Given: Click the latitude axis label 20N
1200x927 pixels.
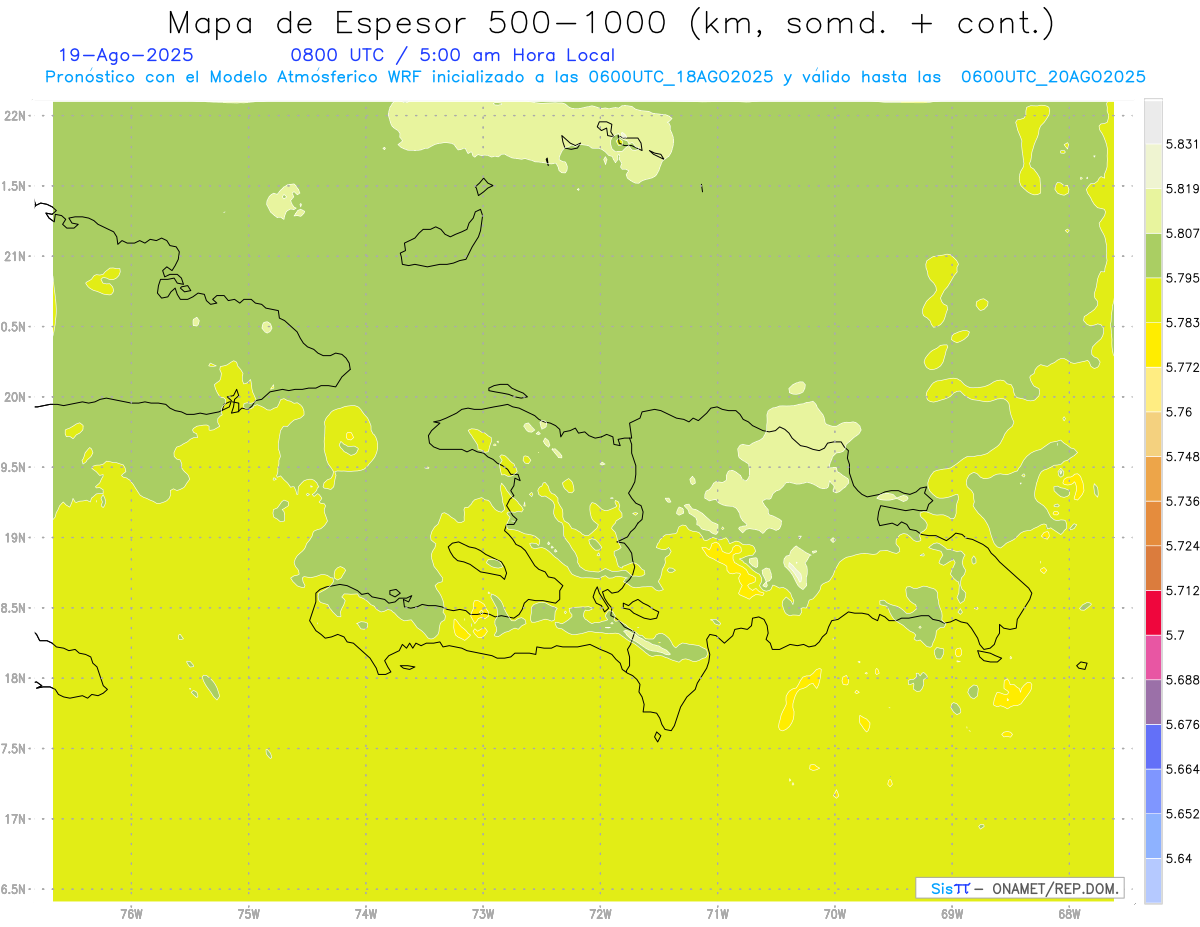Looking at the screenshot, I should click(15, 397).
